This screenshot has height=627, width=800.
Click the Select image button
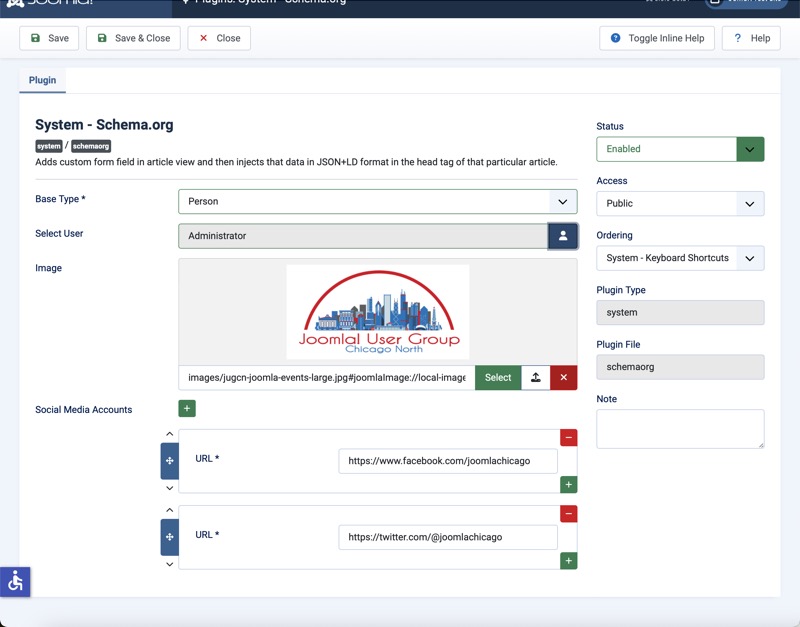coord(498,378)
